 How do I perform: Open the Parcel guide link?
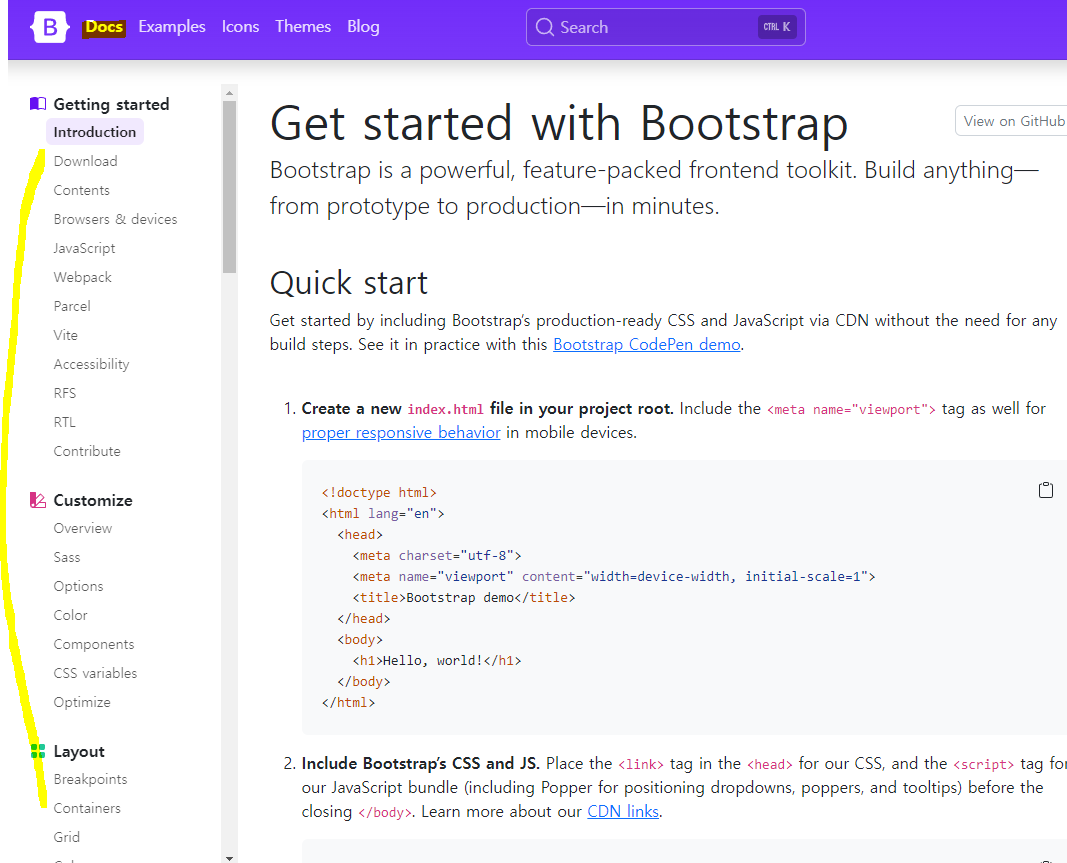[x=72, y=306]
